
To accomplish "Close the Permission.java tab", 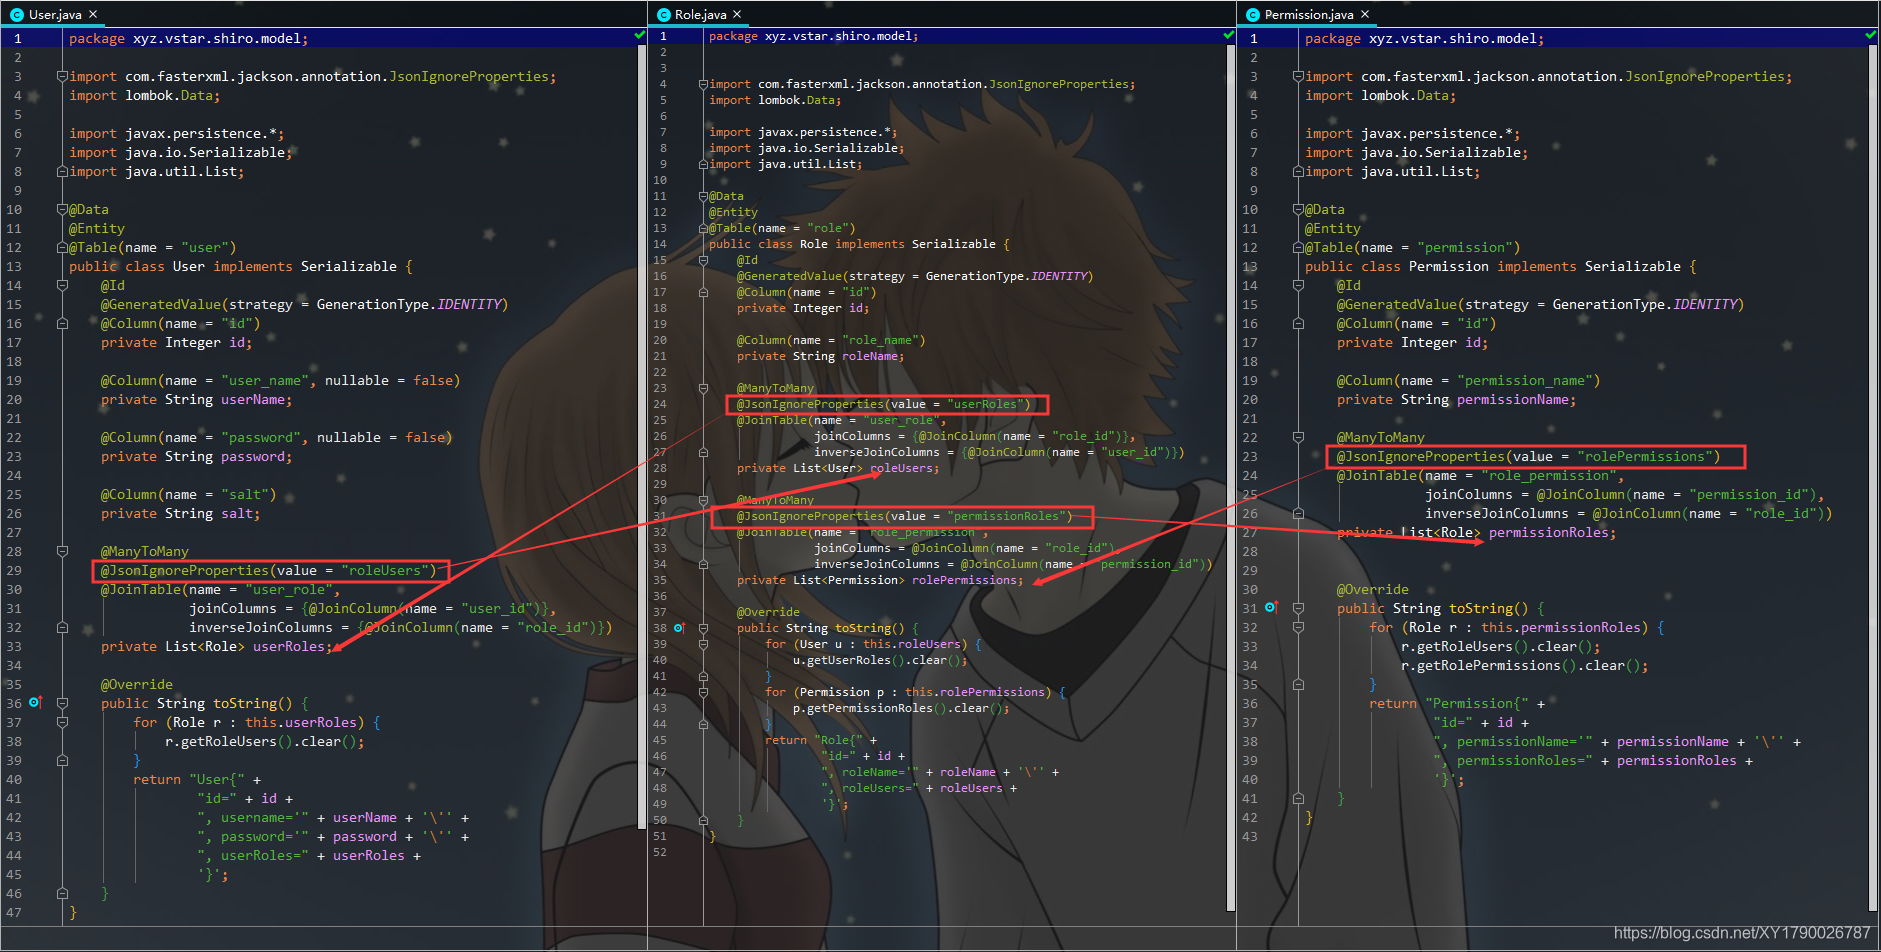I will pyautogui.click(x=1365, y=14).
